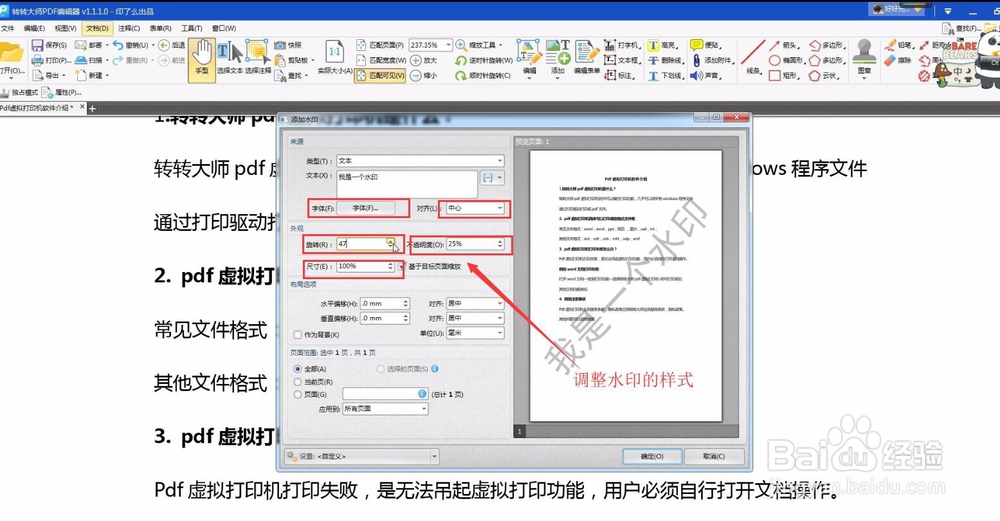
Task: Select the 线条 line drawing tool
Action: tap(753, 57)
